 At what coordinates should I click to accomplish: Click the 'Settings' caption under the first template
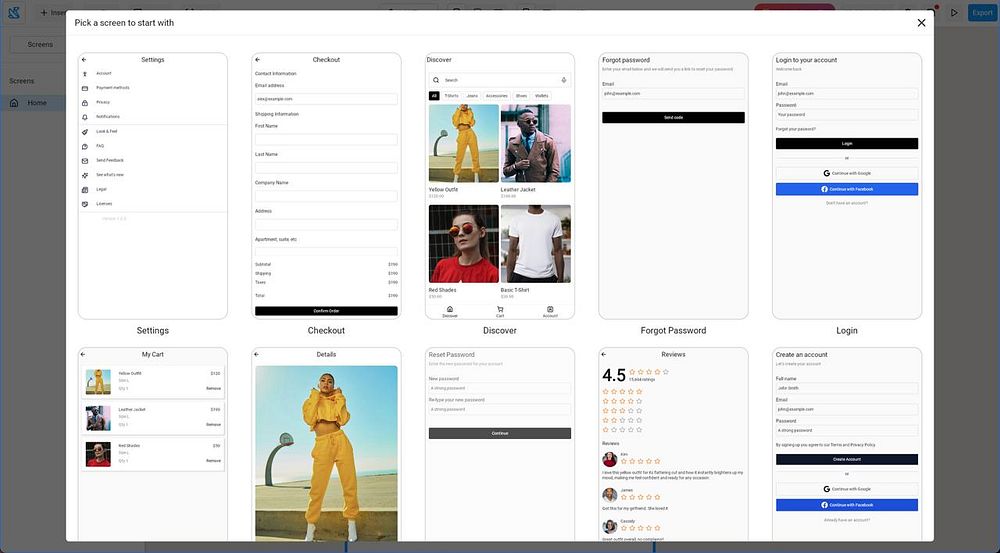[152, 330]
